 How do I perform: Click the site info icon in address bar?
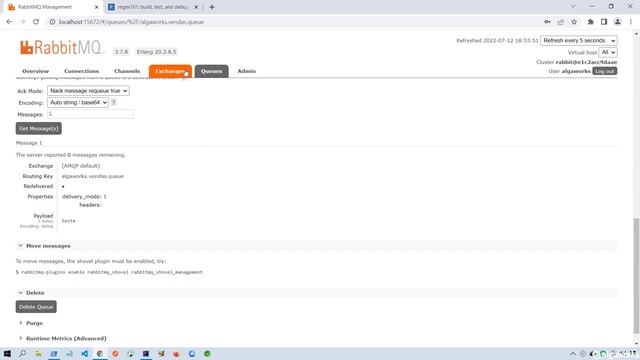tap(52, 22)
